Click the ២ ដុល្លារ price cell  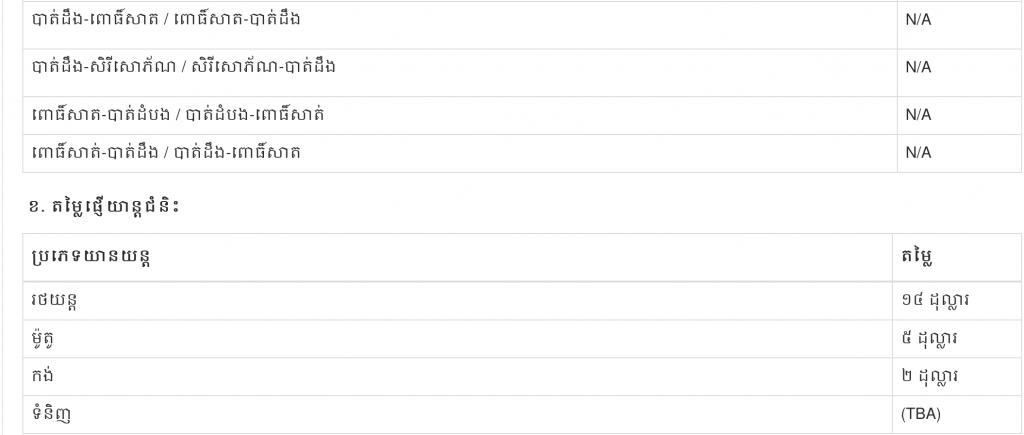point(929,377)
